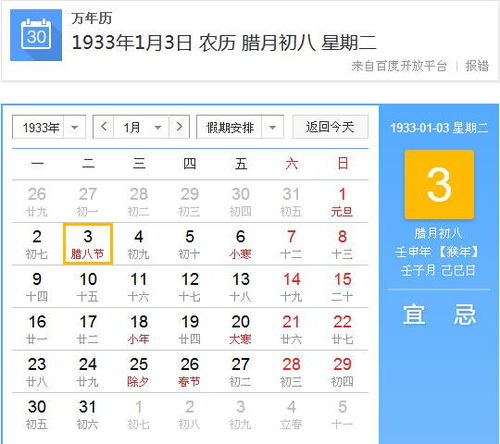The image size is (500, 444).
Task: Click the large orange 3 date tile
Action: click(439, 185)
